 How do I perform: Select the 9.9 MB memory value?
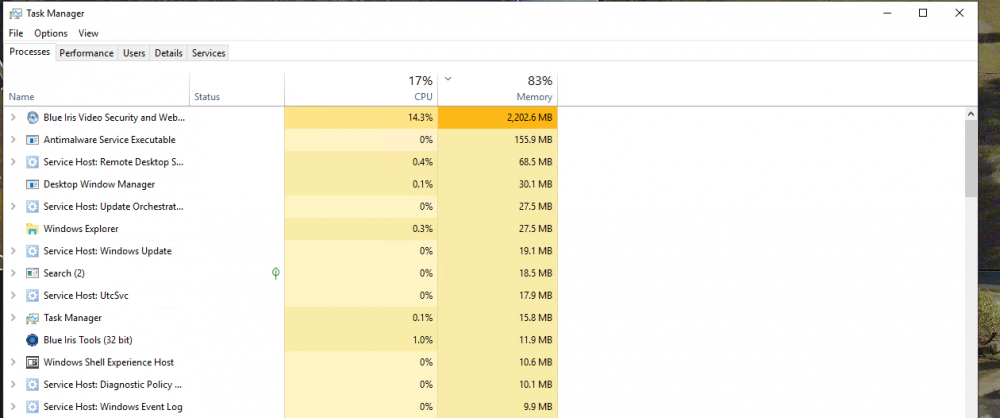point(540,407)
